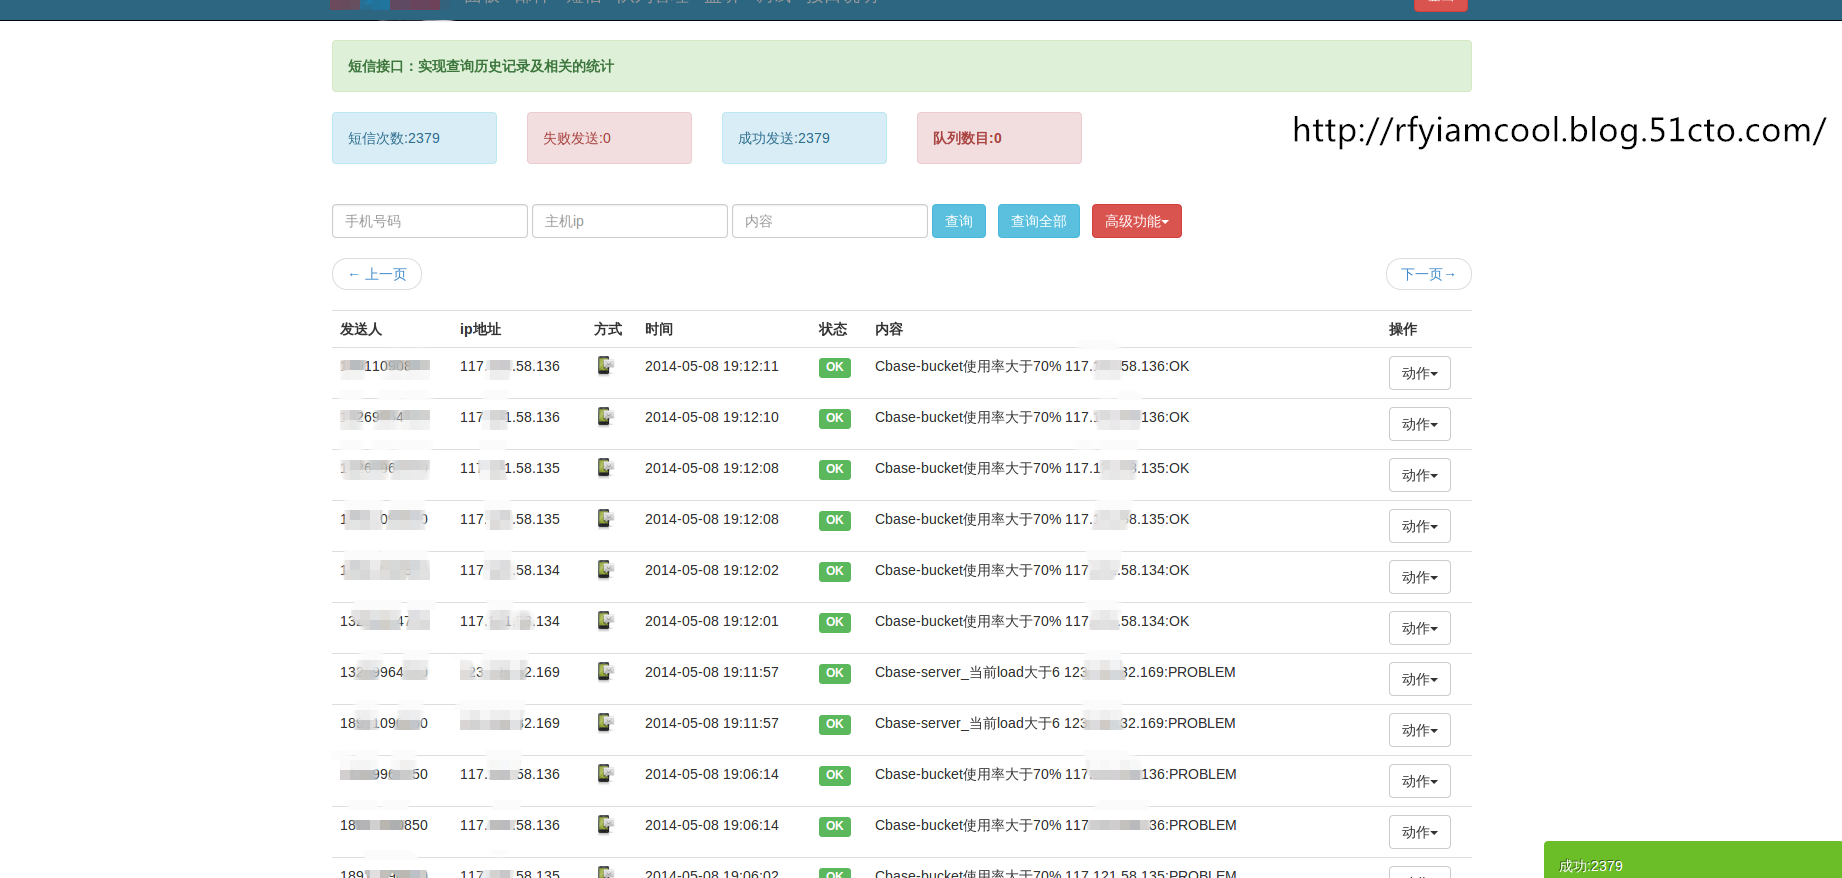Click the phone icon in the 19:12:11 row
1842x878 pixels.
click(605, 366)
